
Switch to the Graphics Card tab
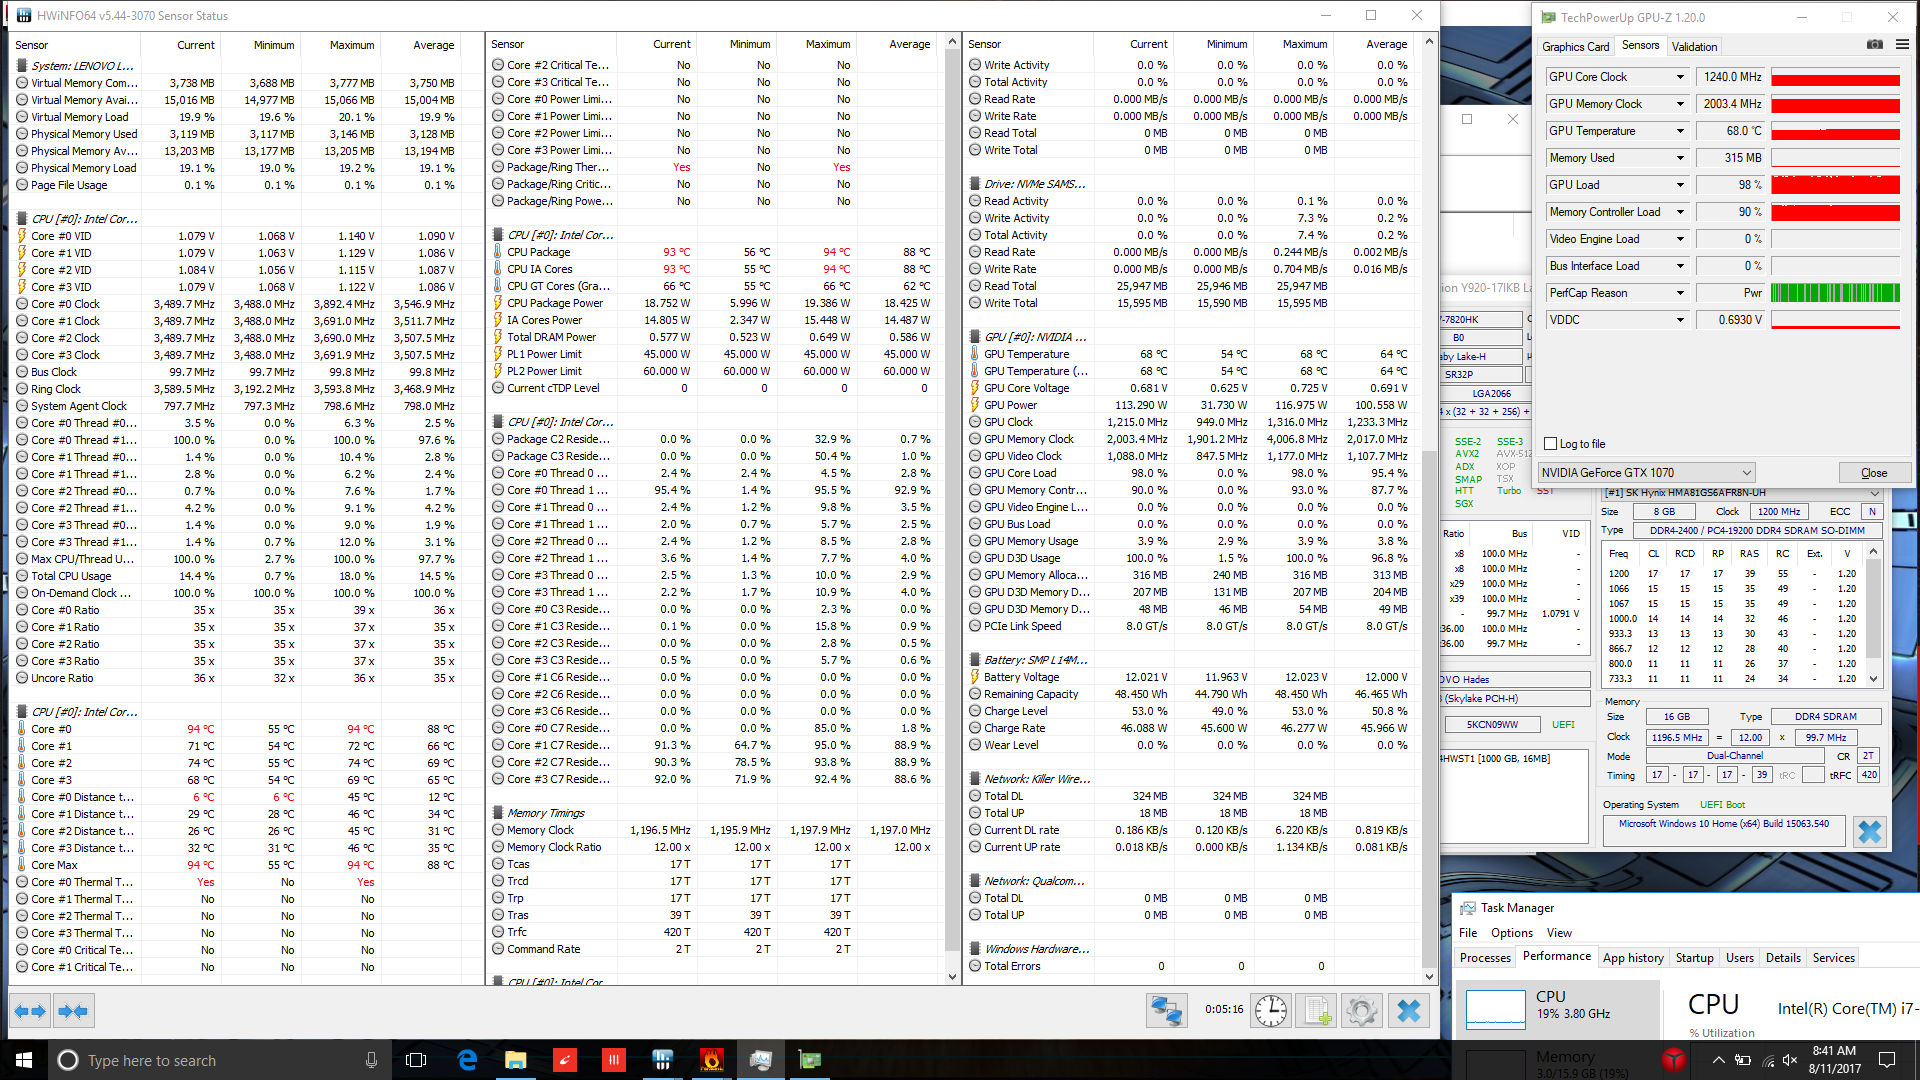click(1575, 46)
